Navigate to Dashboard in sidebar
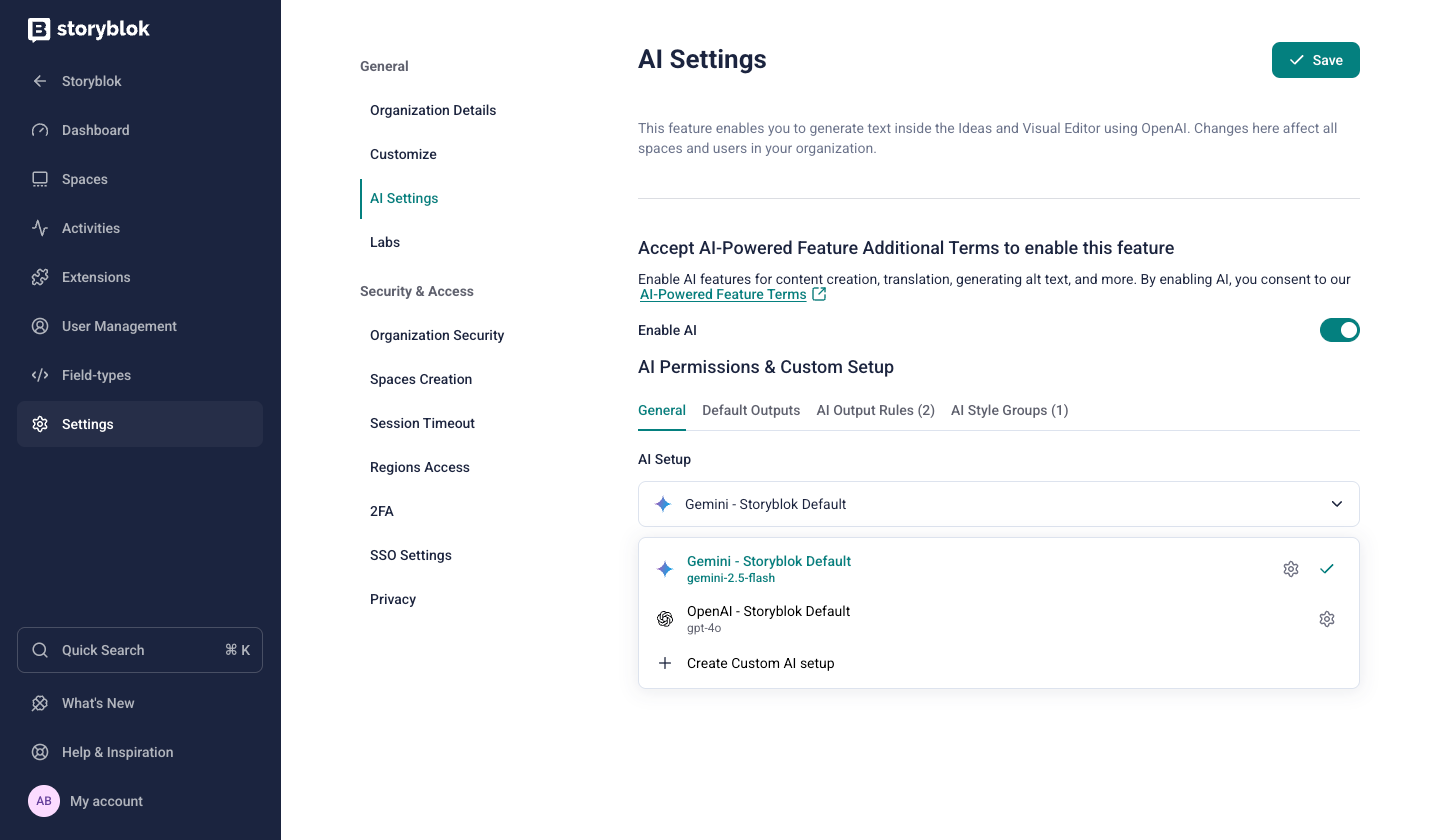Screen dimensions: 1440x840 pyautogui.click(x=140, y=130)
